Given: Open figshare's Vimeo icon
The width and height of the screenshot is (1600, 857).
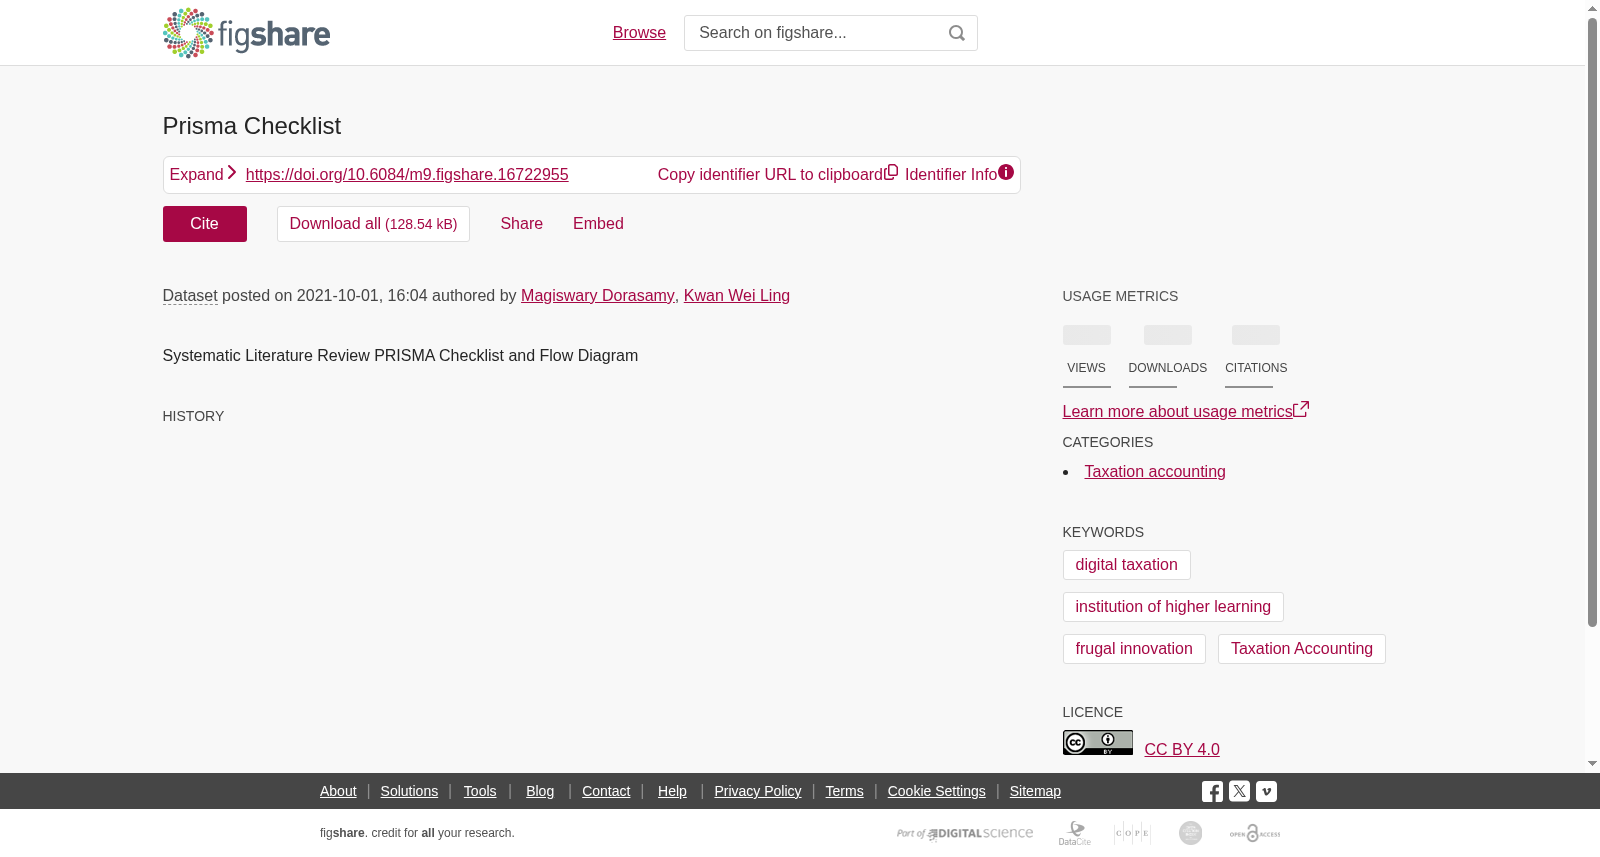Looking at the screenshot, I should 1266,791.
